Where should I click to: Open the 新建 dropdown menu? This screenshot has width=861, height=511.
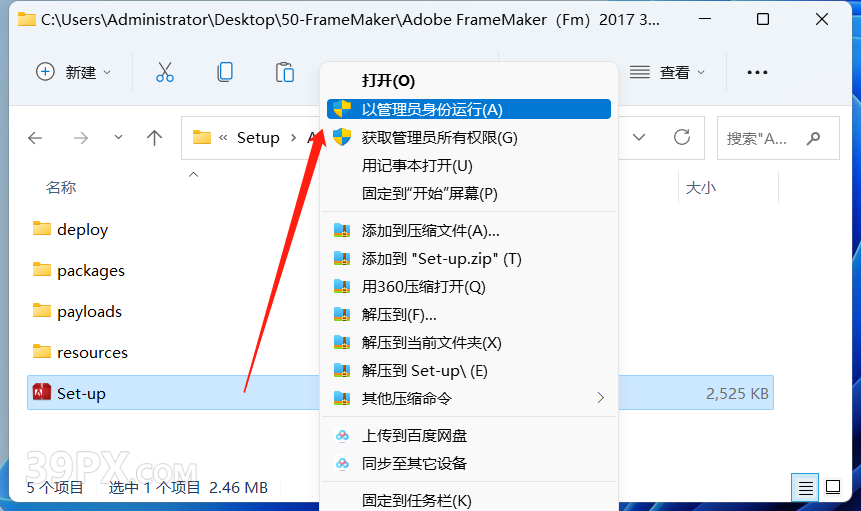click(x=73, y=72)
